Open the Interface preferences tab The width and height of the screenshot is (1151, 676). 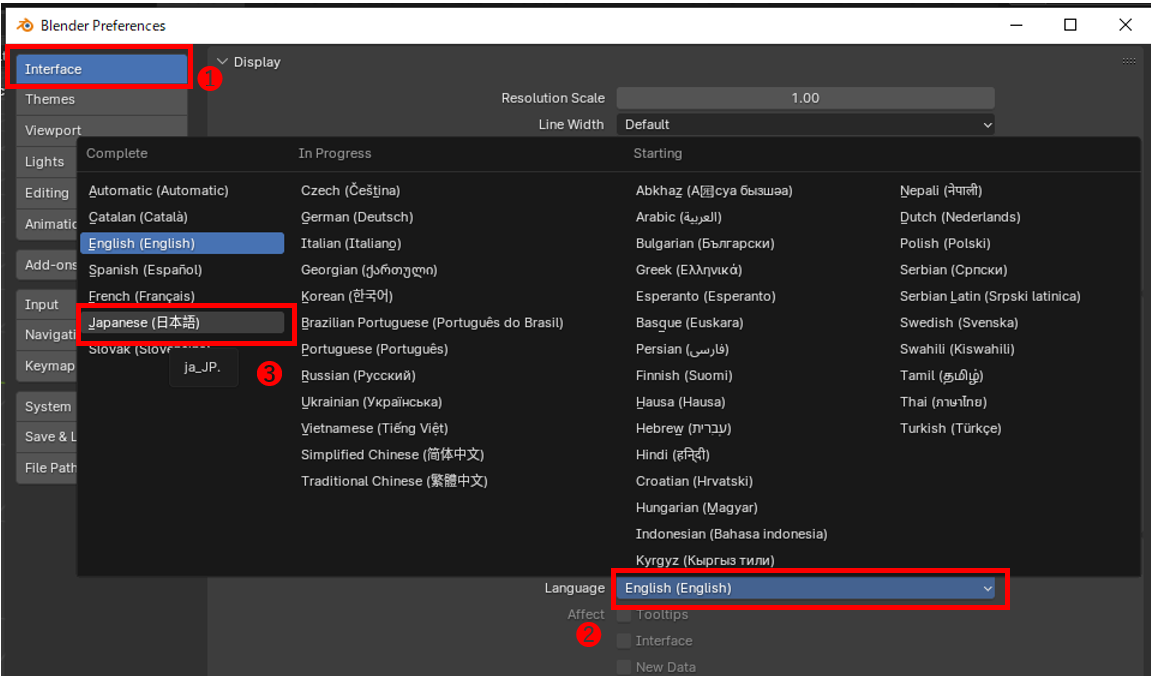tap(101, 69)
